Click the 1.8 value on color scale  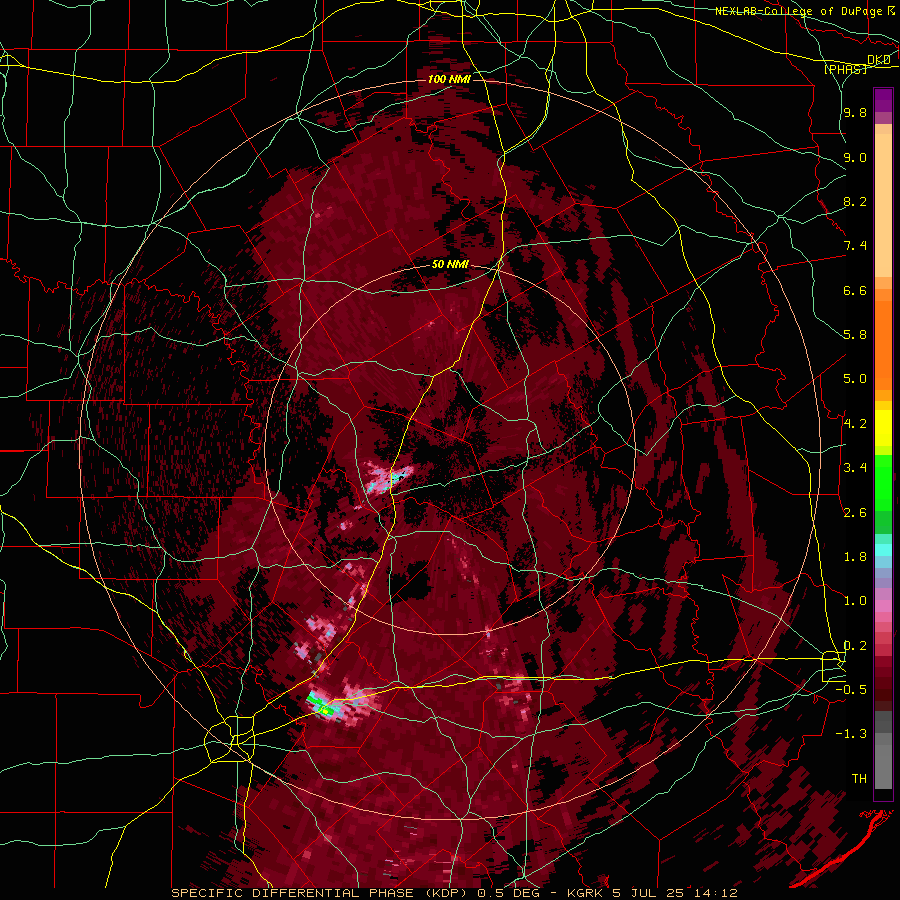(x=855, y=557)
